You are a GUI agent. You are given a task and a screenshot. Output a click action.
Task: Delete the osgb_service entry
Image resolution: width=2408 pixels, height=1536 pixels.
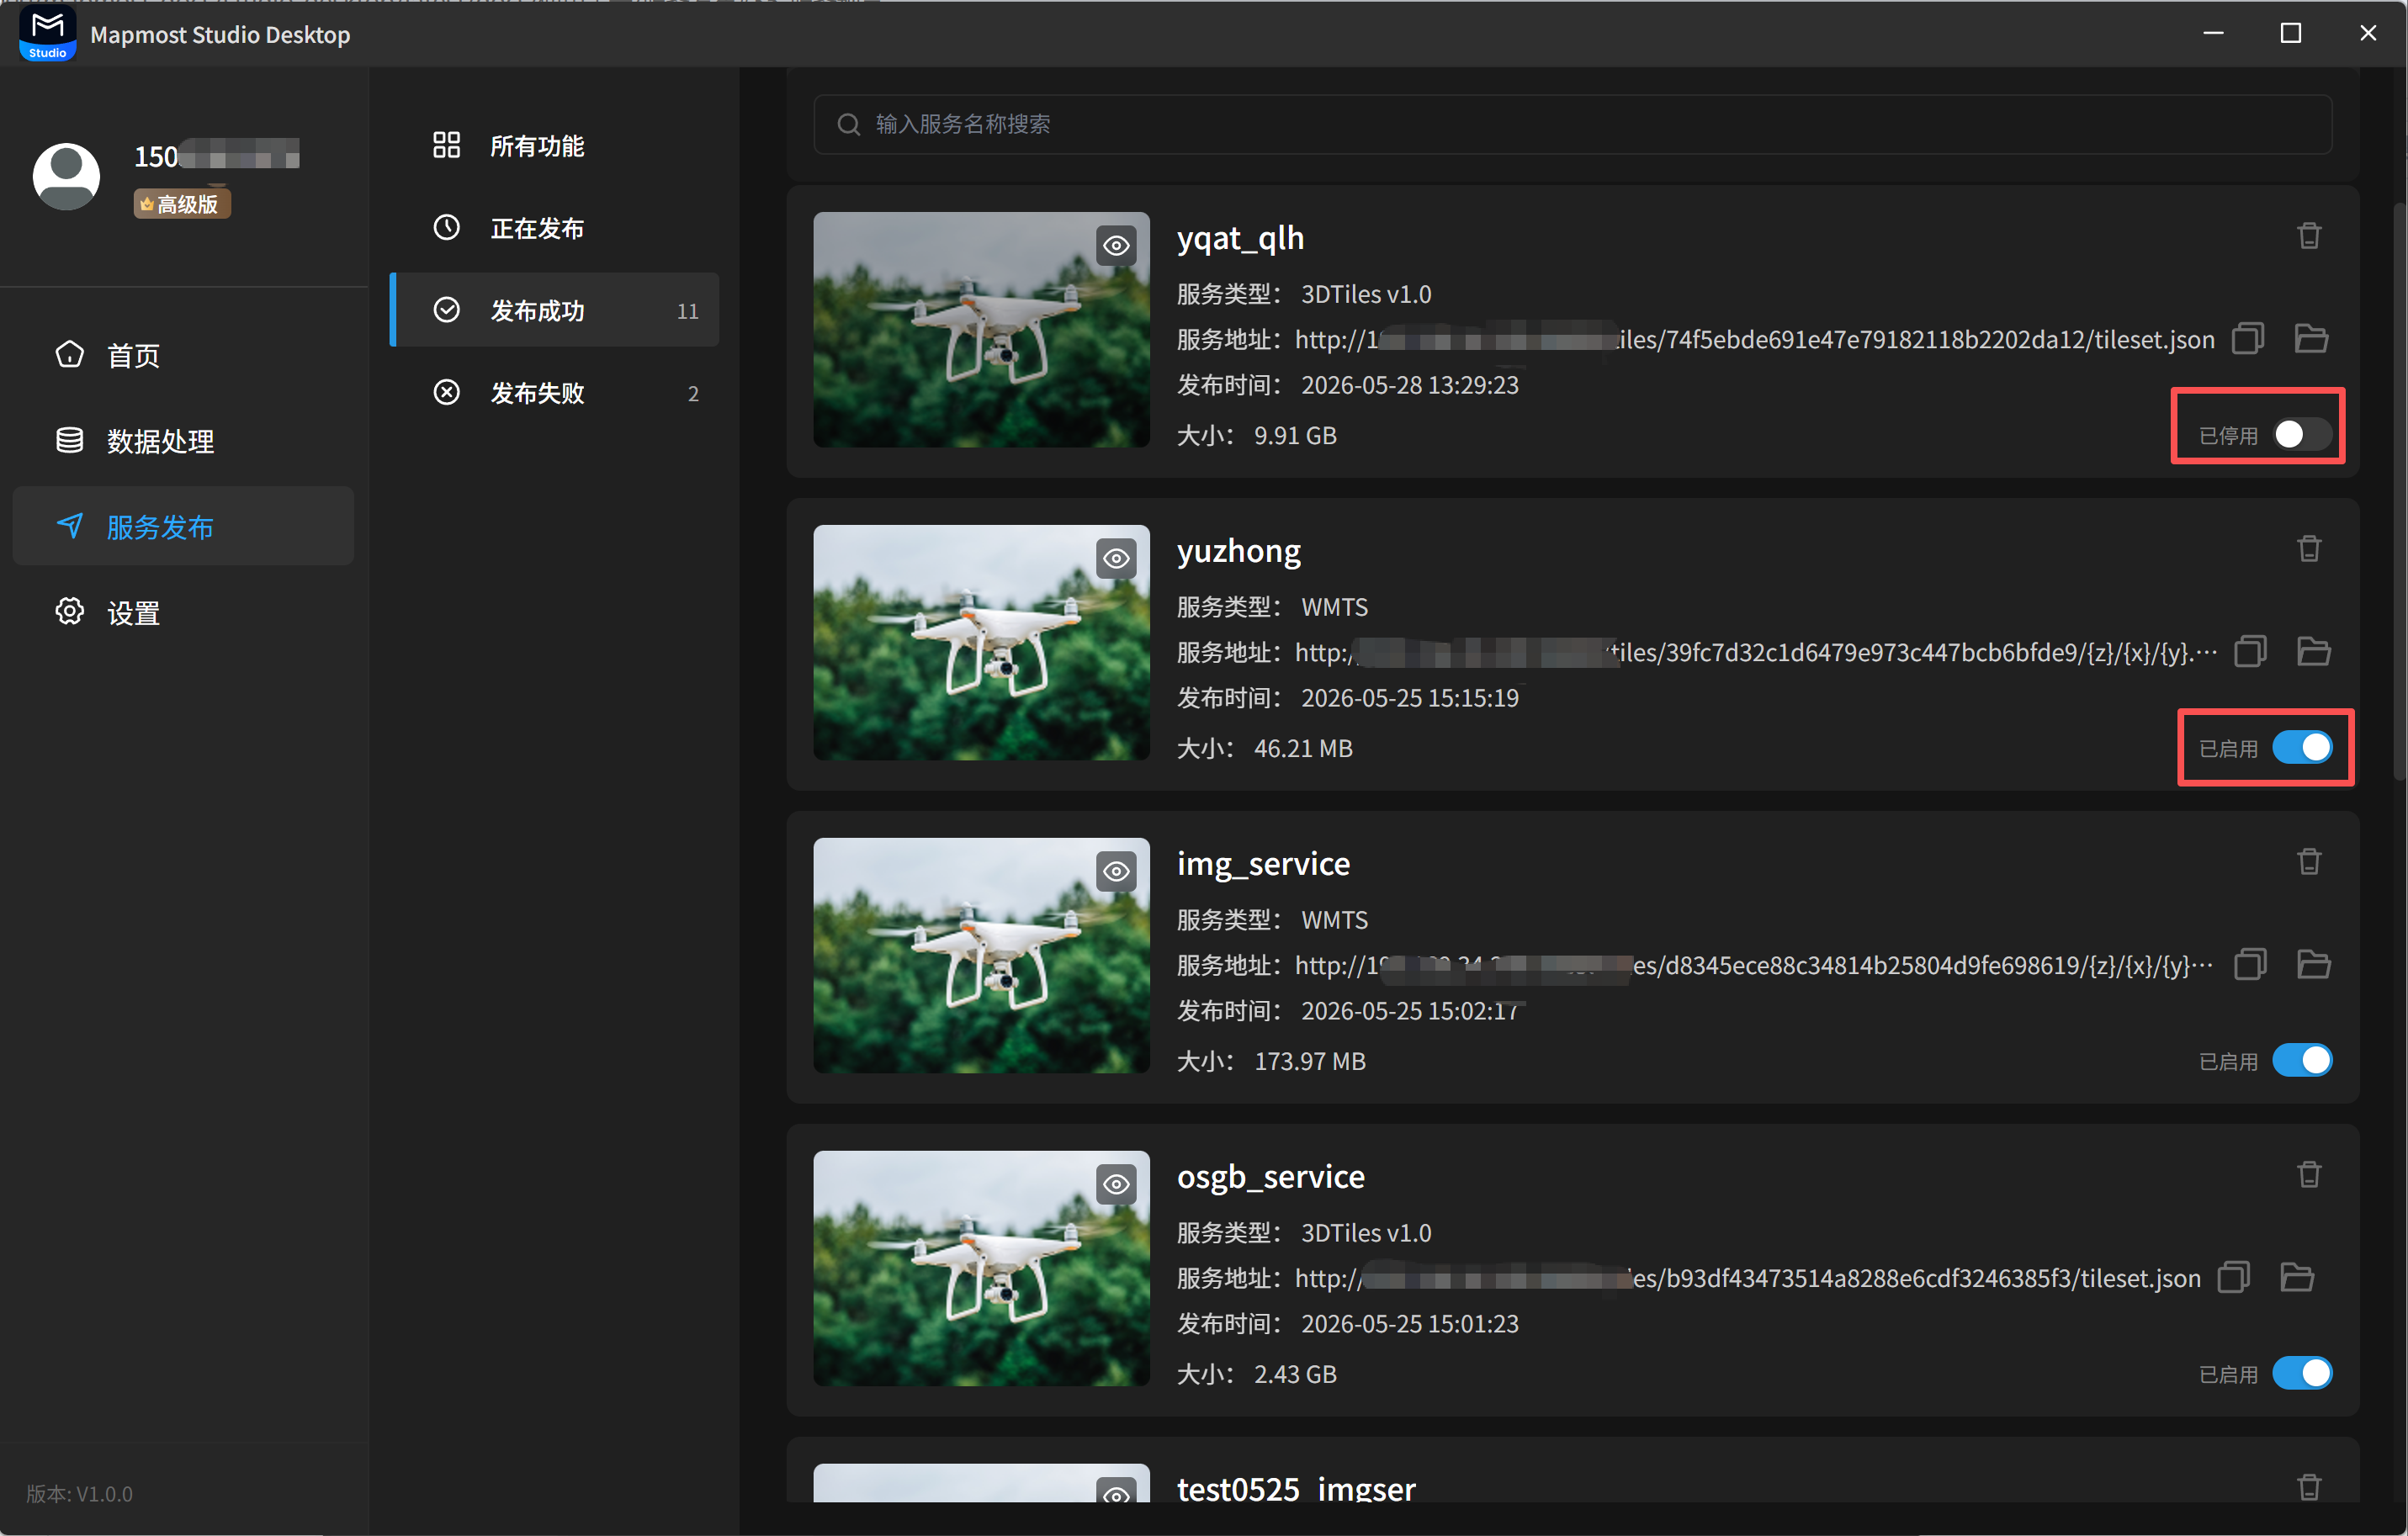tap(2308, 1175)
